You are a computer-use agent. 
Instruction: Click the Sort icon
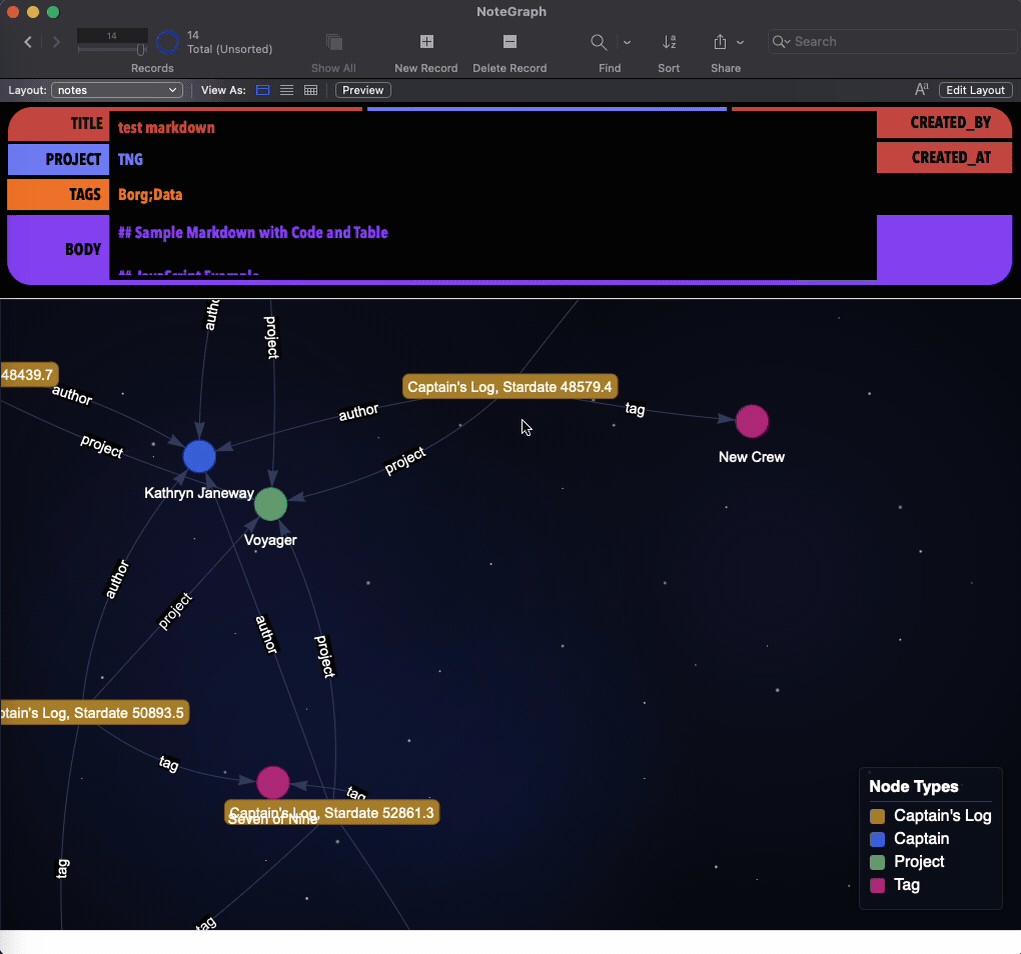669,42
